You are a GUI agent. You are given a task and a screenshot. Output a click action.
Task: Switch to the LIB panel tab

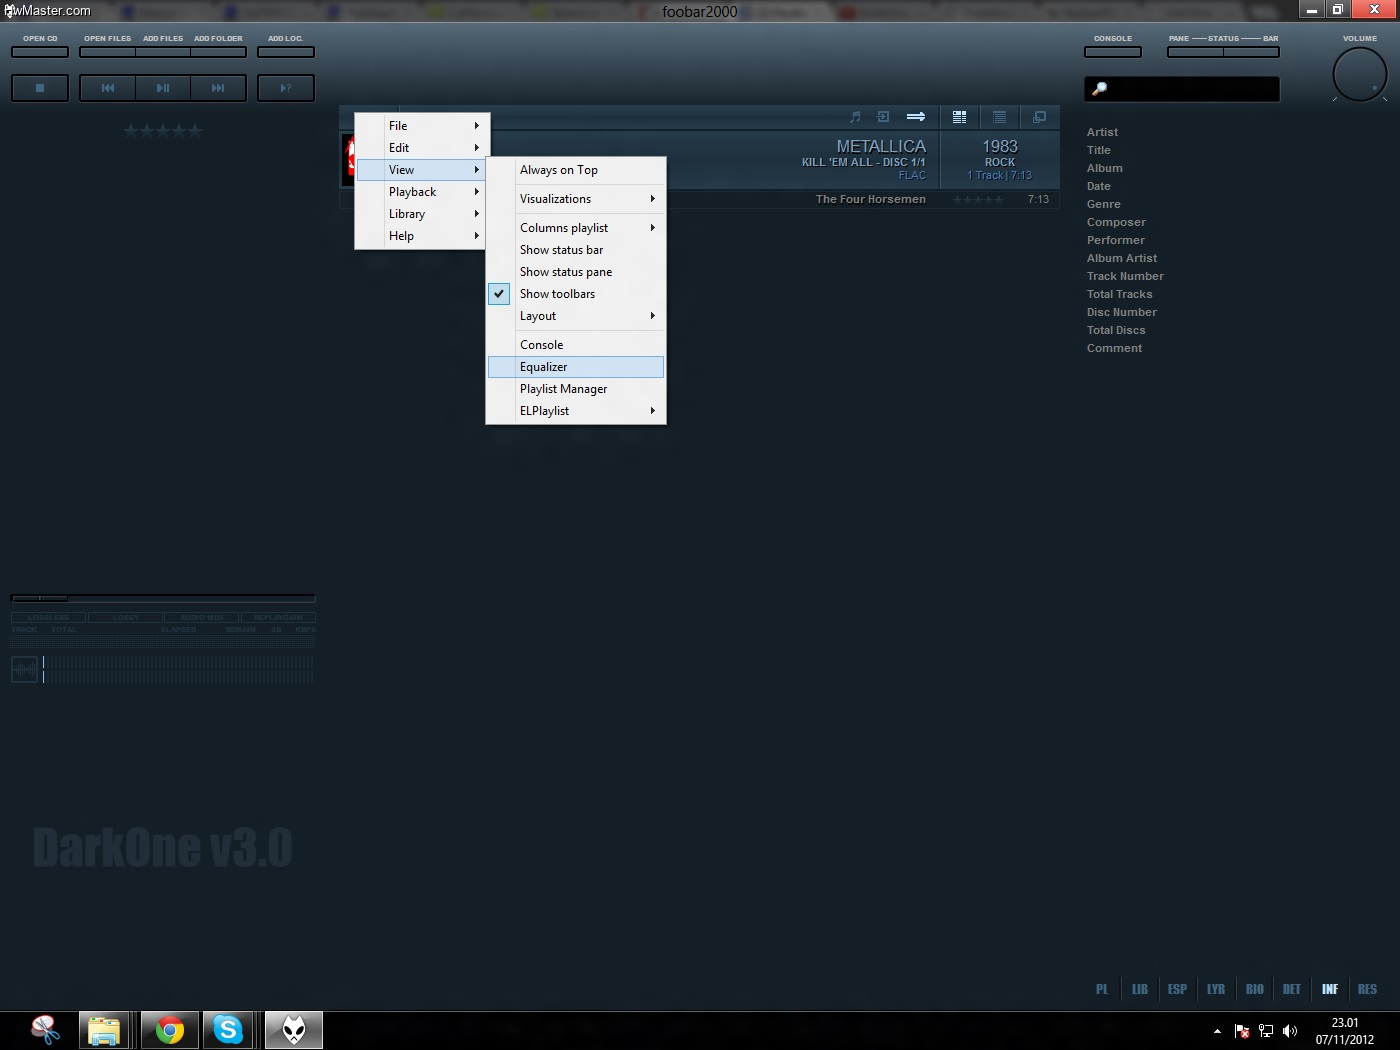coord(1140,989)
